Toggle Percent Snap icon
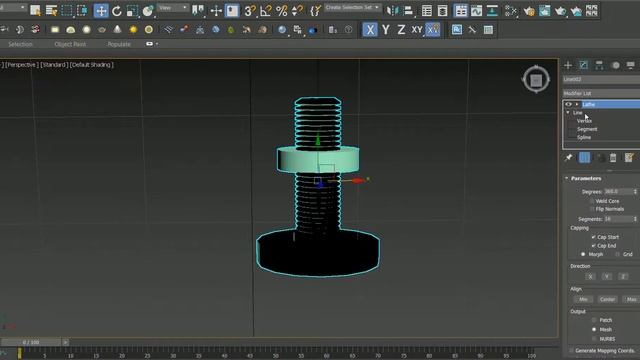This screenshot has height=360, width=640. click(282, 11)
